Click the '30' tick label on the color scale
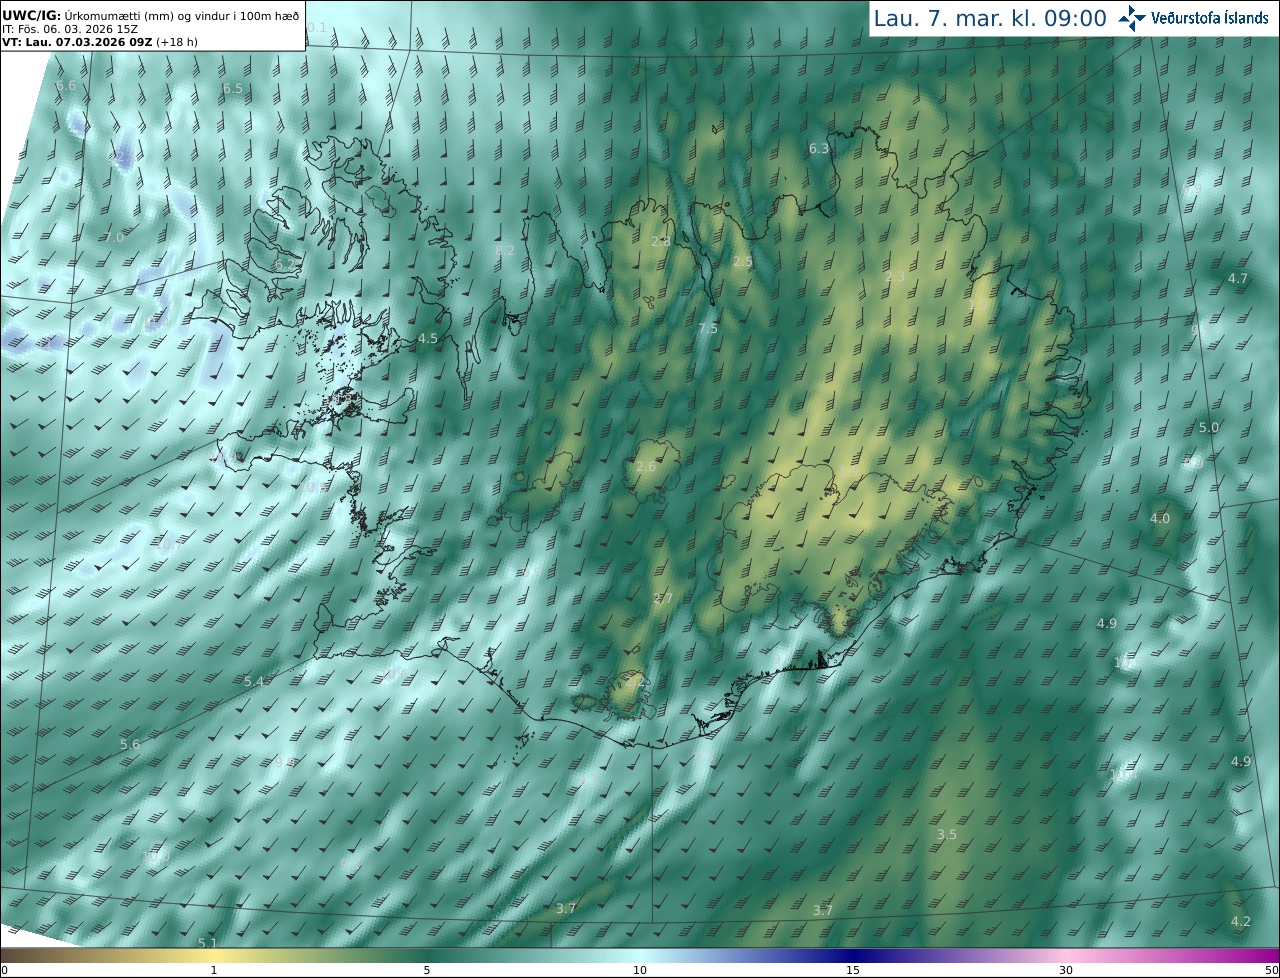 1066,971
